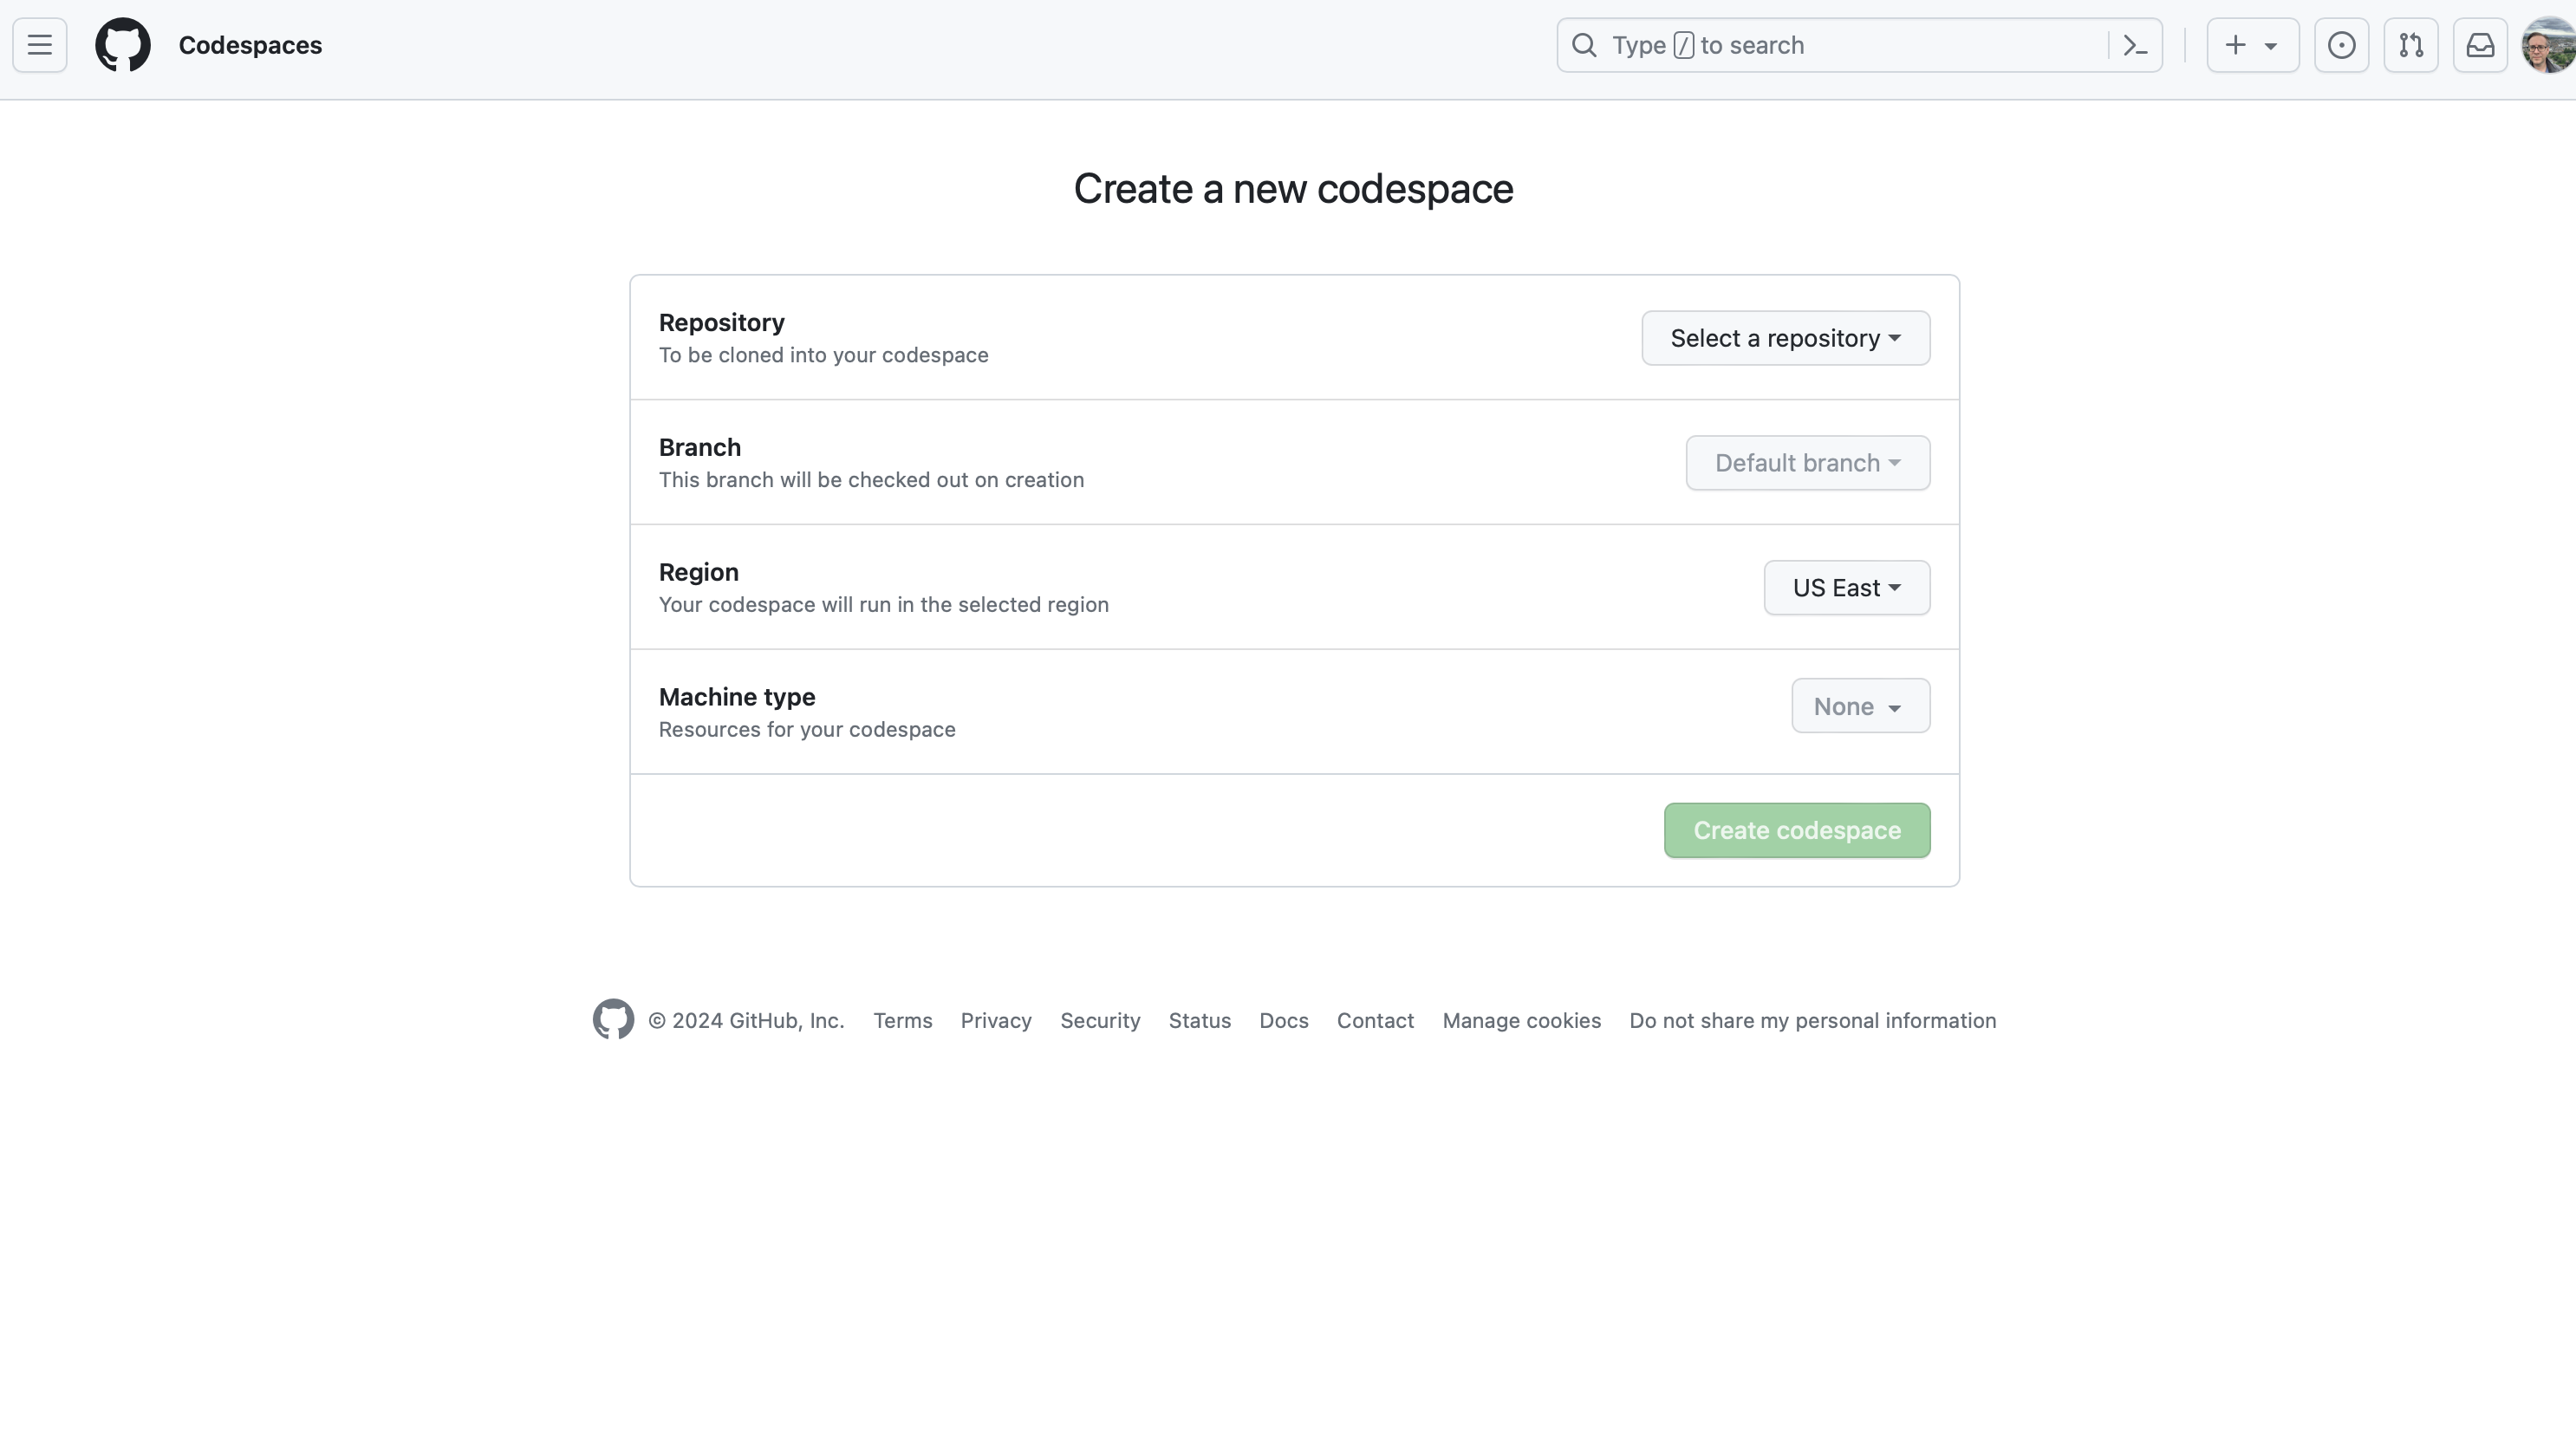
Task: Click 'Your codespace will run in the selected region'
Action: click(x=883, y=605)
